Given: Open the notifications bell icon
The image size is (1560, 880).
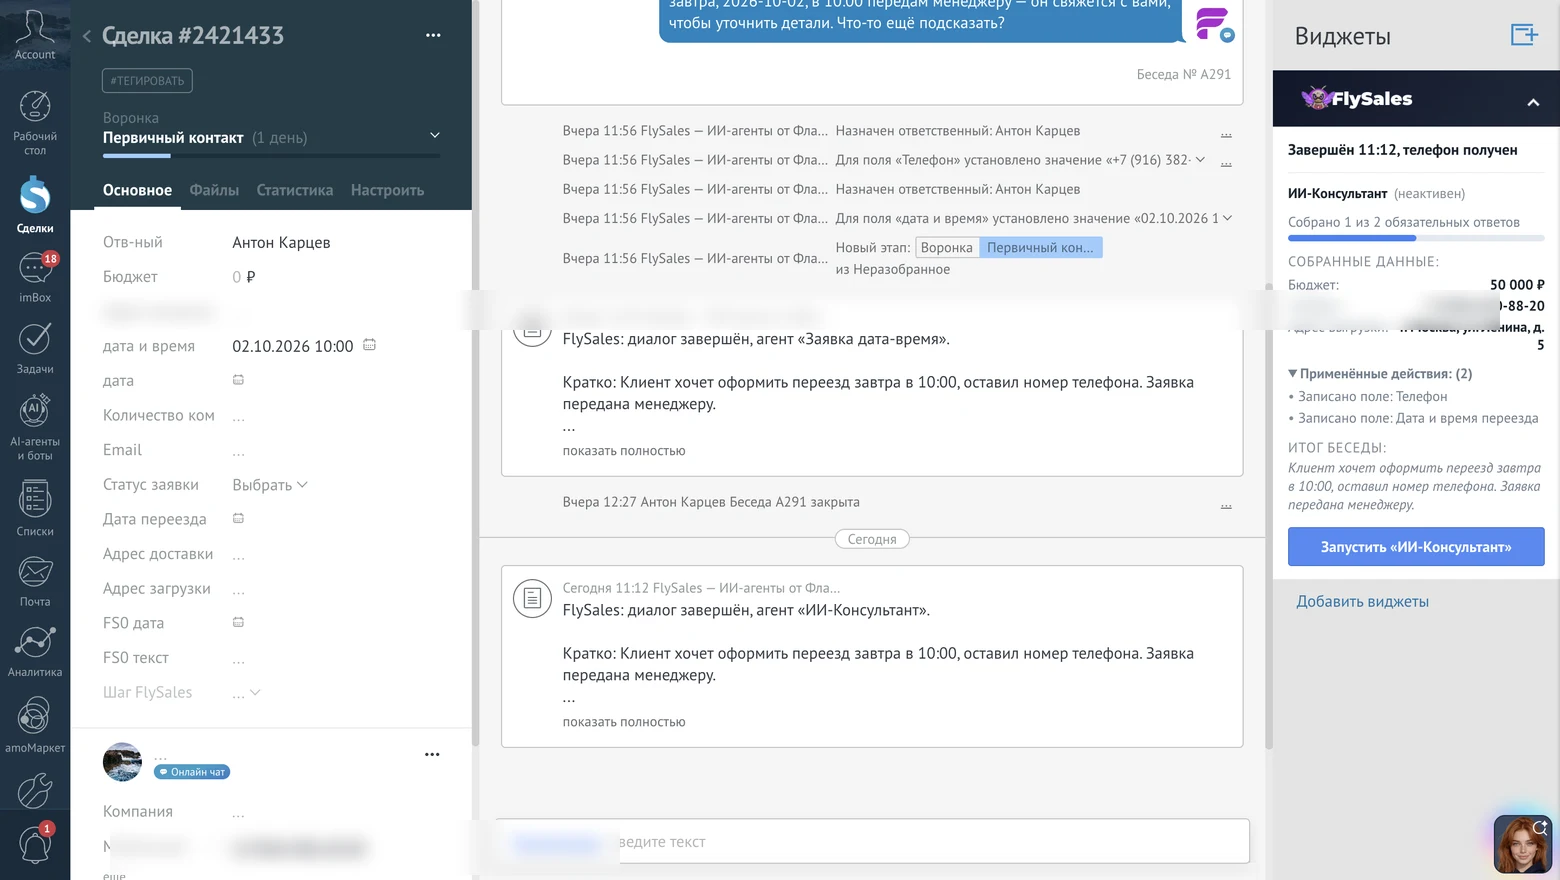Looking at the screenshot, I should (35, 843).
